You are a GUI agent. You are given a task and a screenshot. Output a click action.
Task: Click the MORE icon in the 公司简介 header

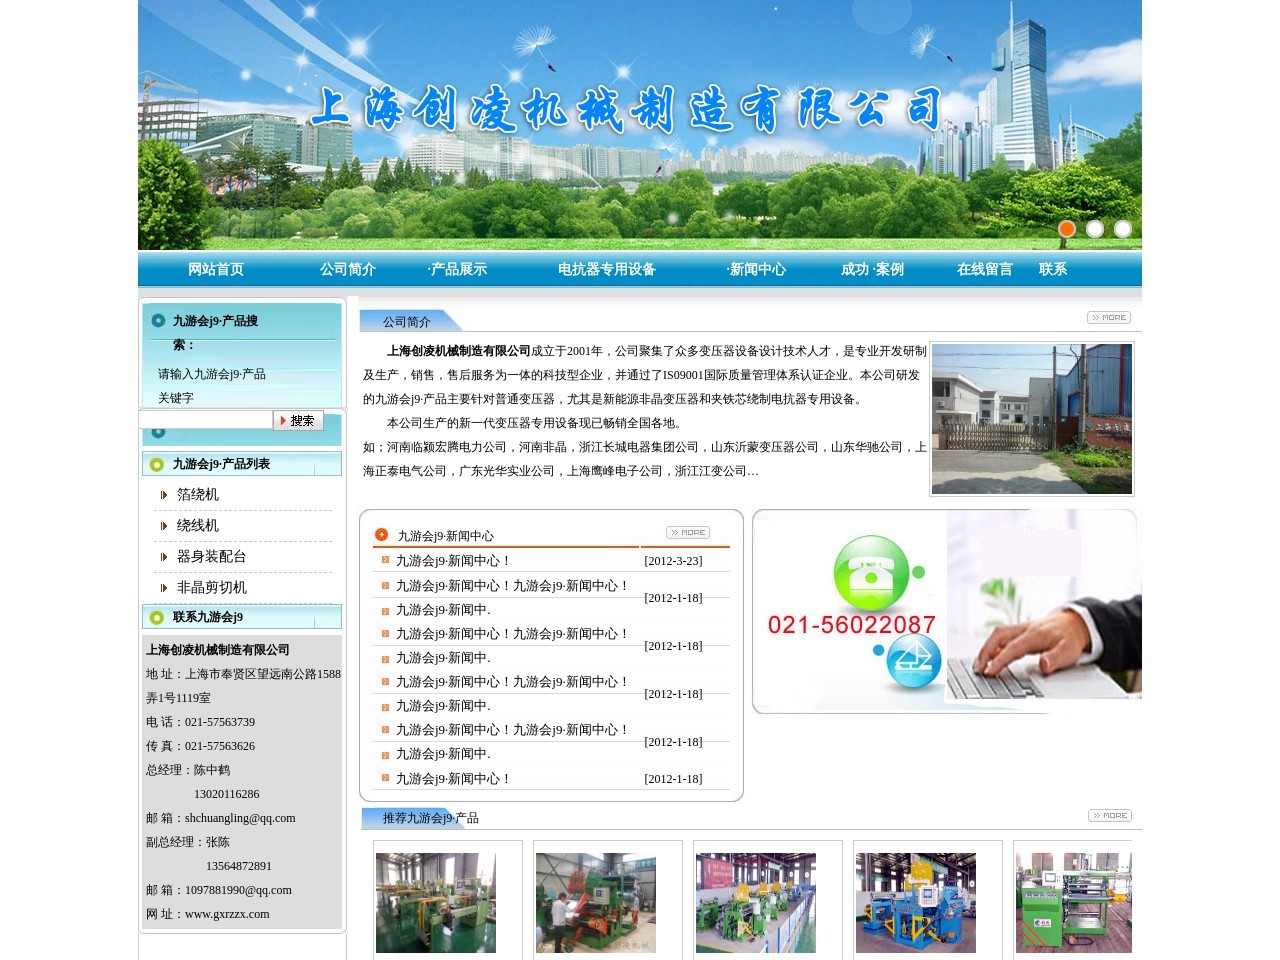1107,317
